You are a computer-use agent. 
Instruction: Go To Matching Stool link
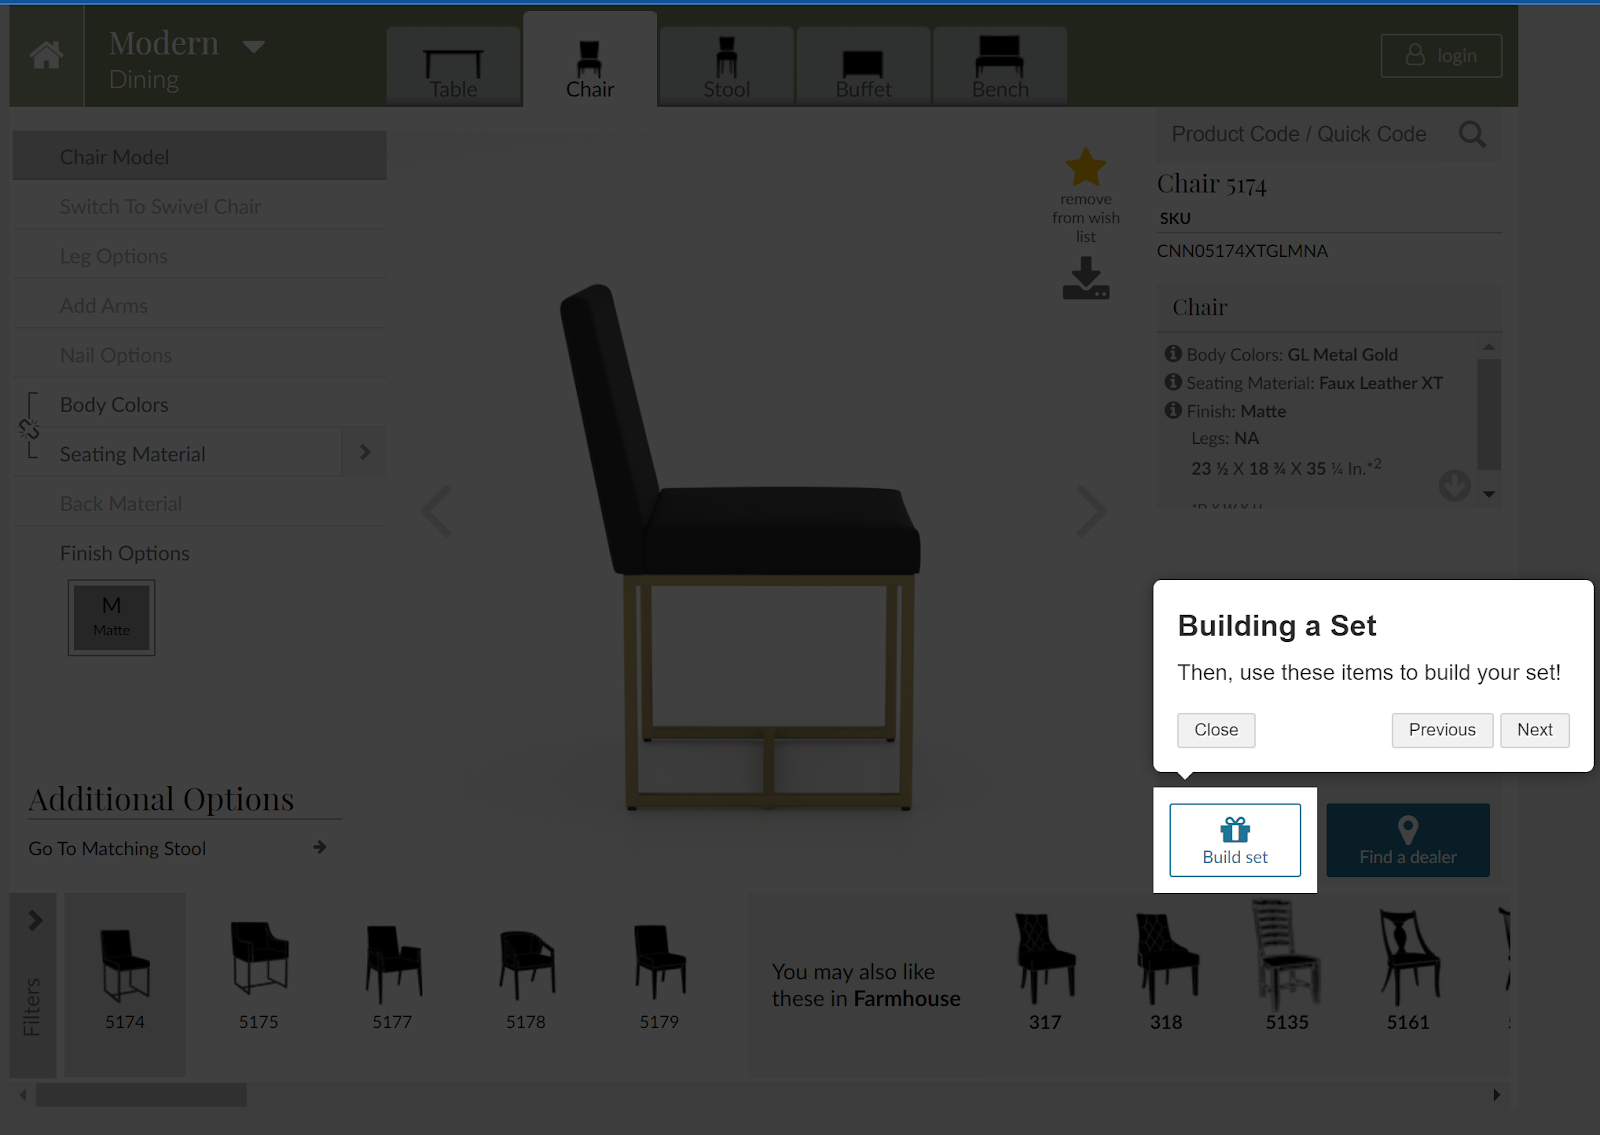(117, 848)
